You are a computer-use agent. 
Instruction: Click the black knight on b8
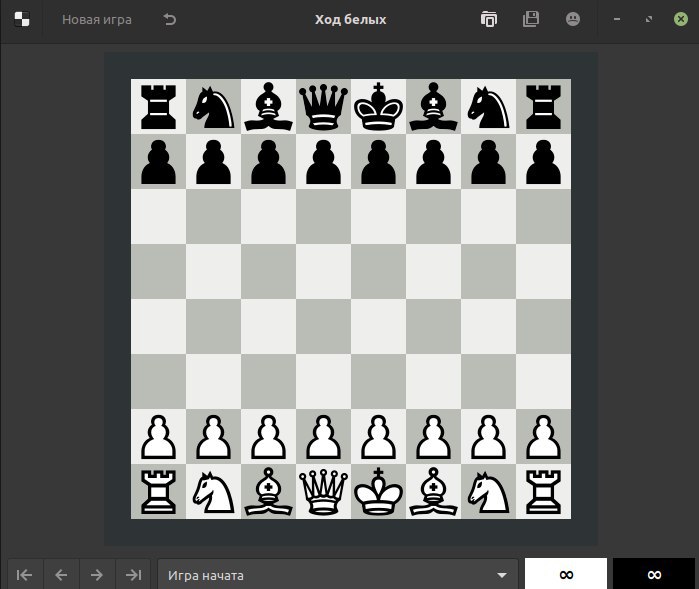click(x=214, y=107)
